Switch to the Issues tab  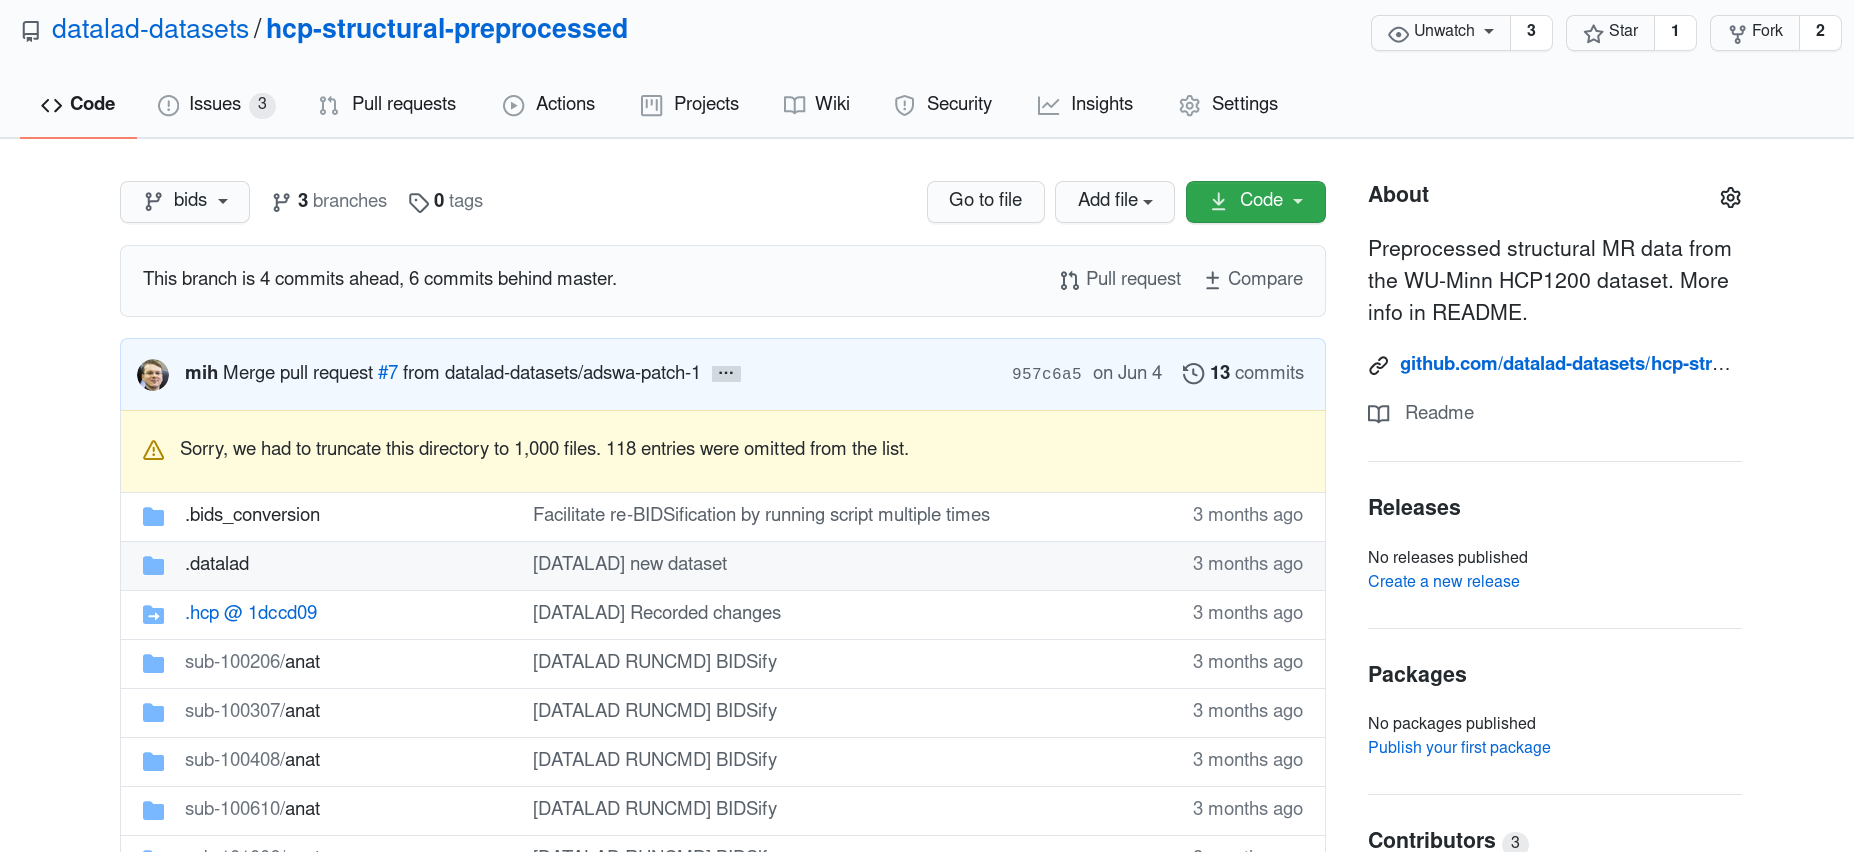(x=215, y=104)
